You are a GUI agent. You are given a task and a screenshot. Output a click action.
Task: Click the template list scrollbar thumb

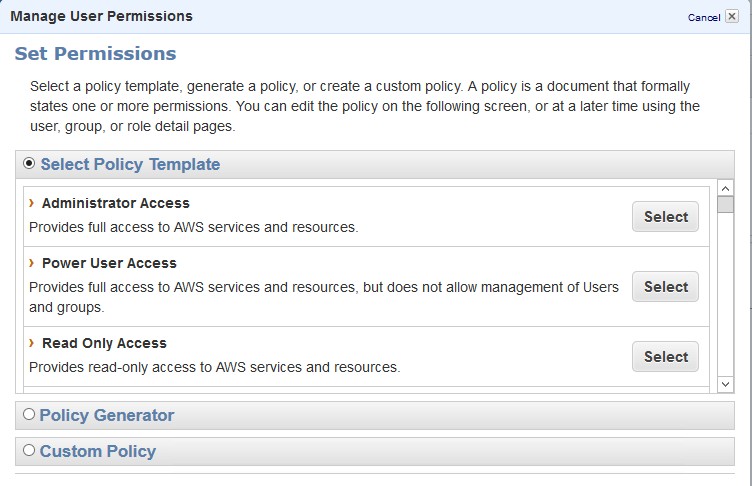(x=726, y=205)
